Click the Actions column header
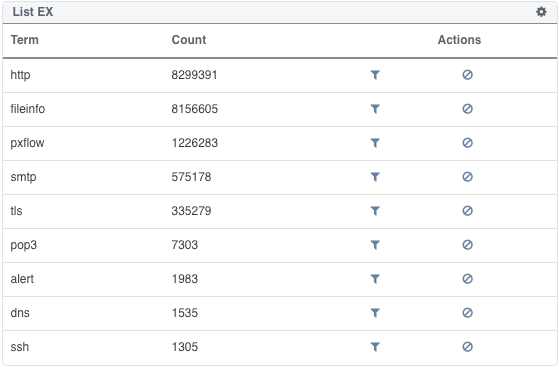 pyautogui.click(x=459, y=40)
